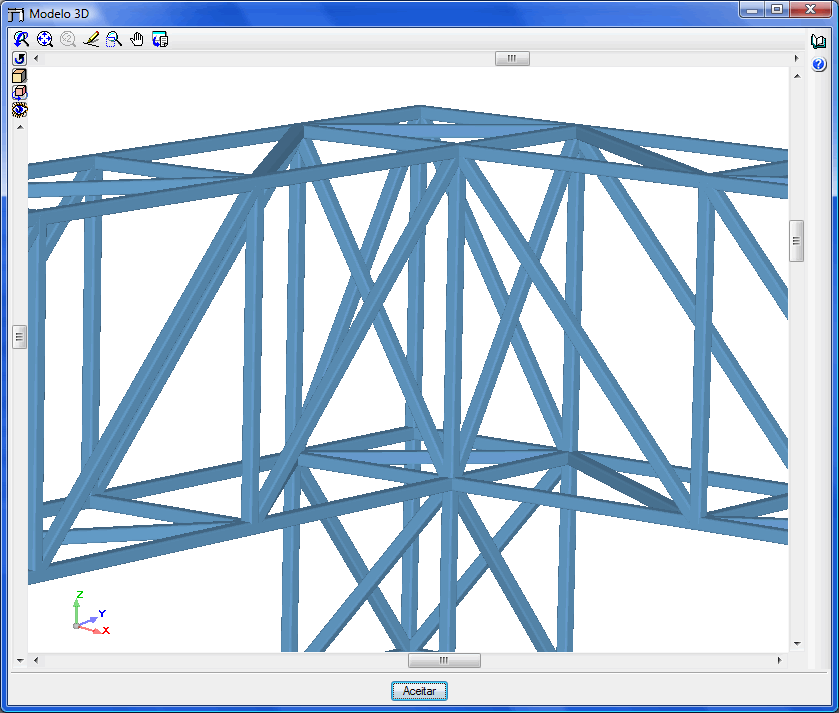Click the right scrollbar up arrow

[797, 76]
